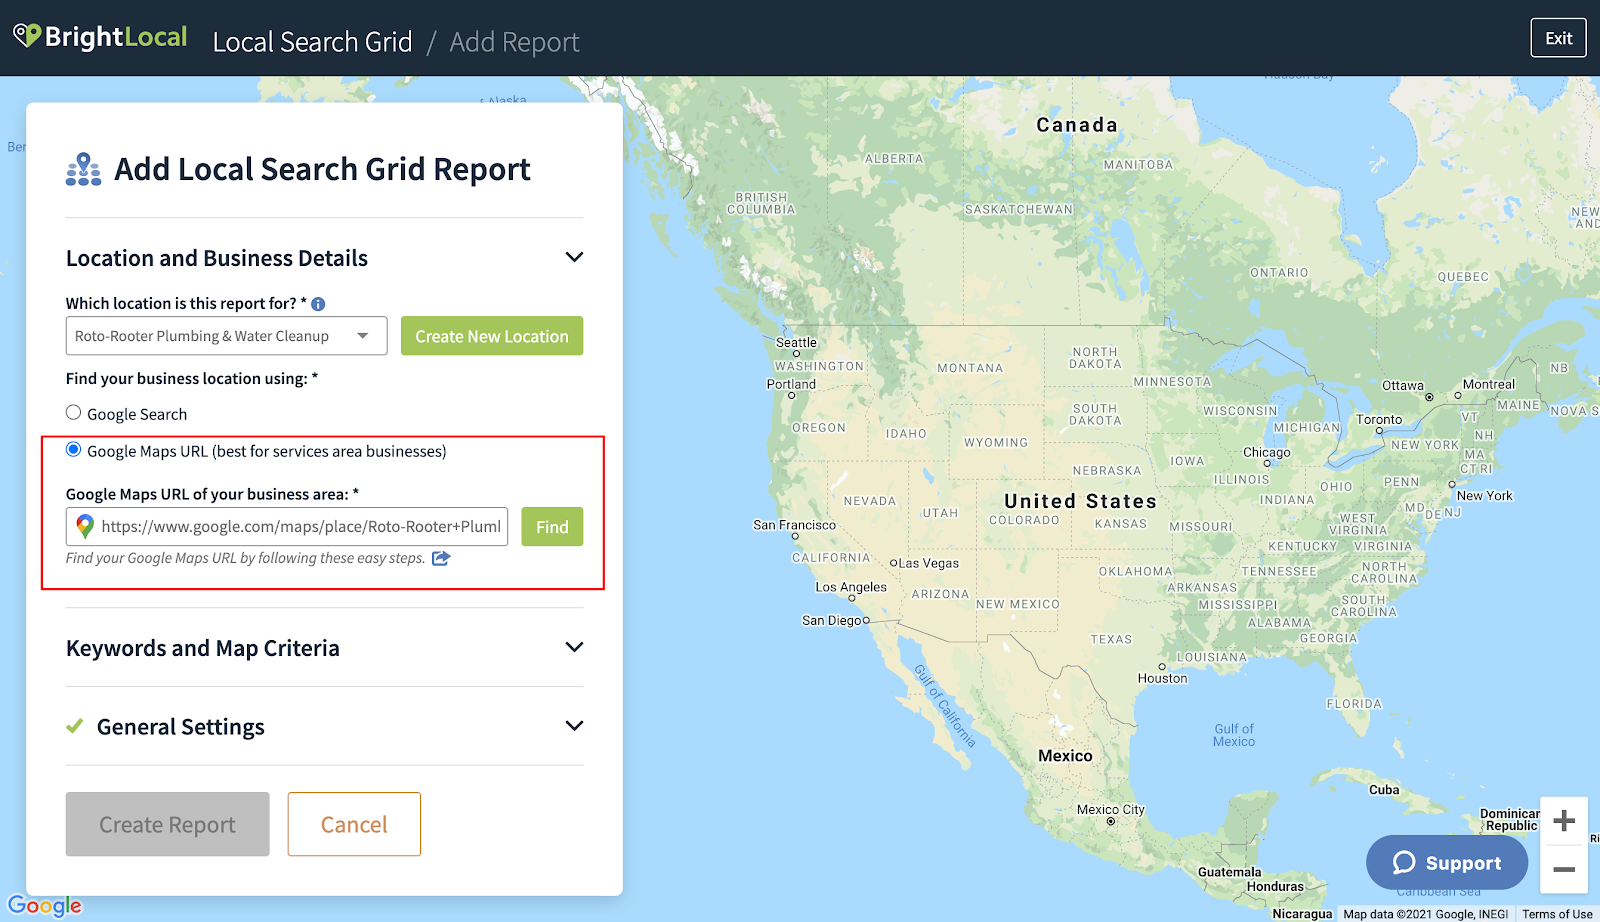The height and width of the screenshot is (922, 1600).
Task: Click the Seattle city label on map
Action: coord(796,342)
